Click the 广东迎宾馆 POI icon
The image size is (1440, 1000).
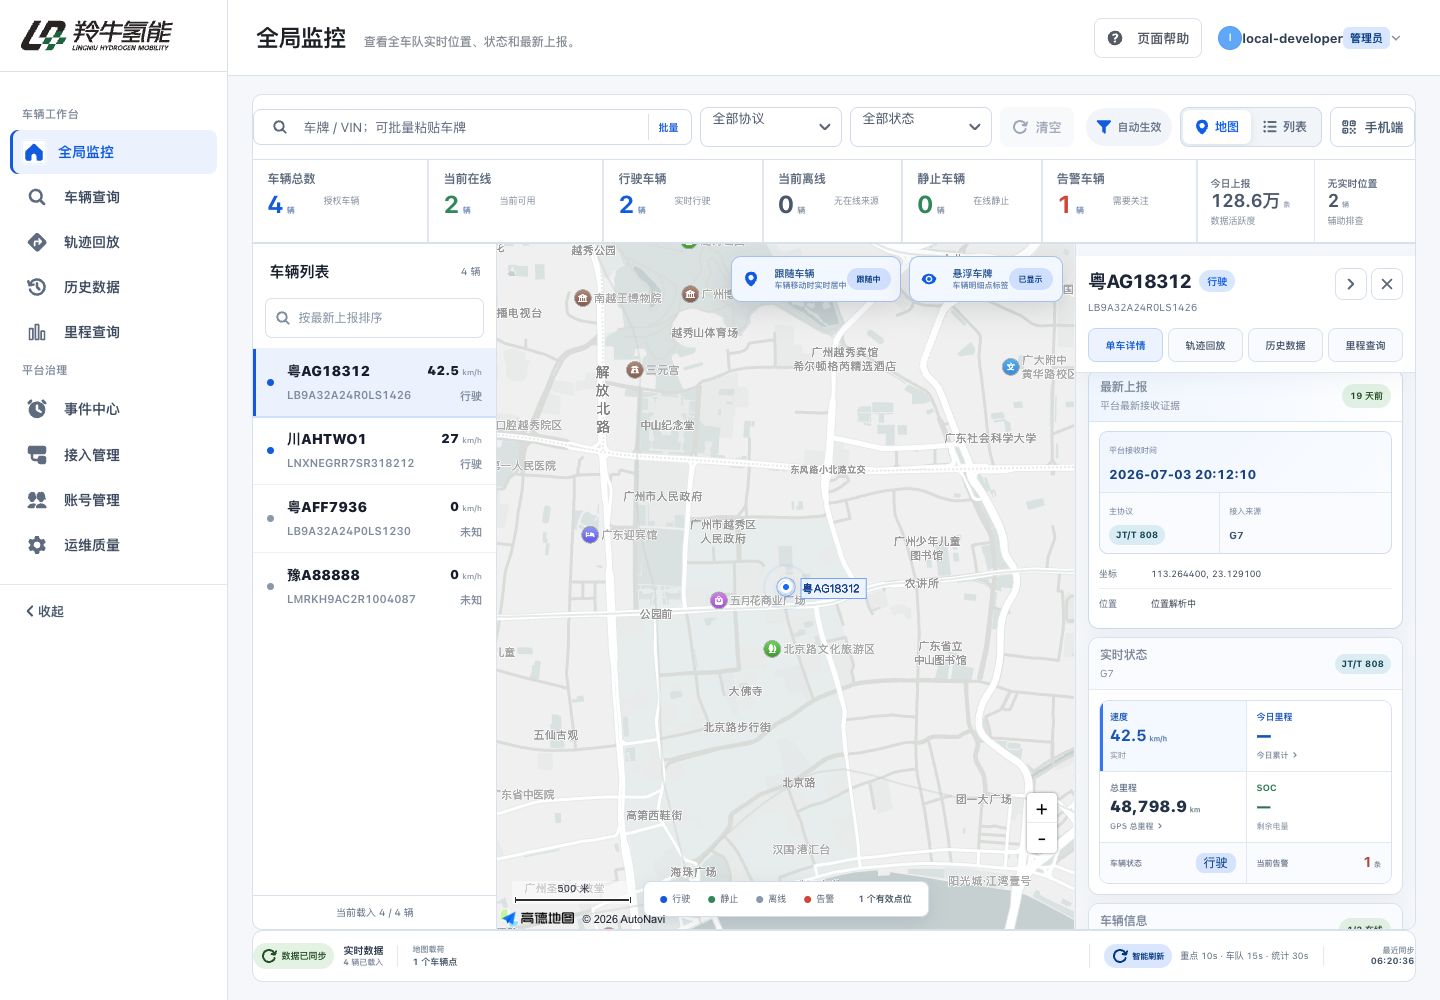pyautogui.click(x=590, y=534)
